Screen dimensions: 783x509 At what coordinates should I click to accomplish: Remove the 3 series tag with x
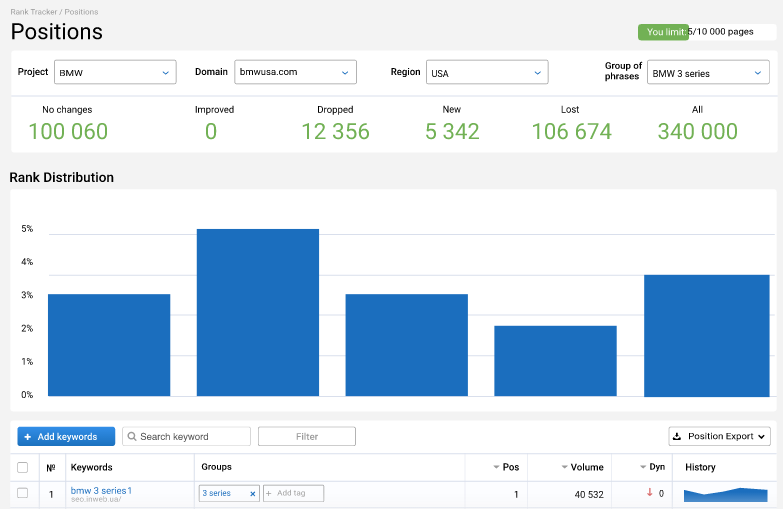click(253, 494)
